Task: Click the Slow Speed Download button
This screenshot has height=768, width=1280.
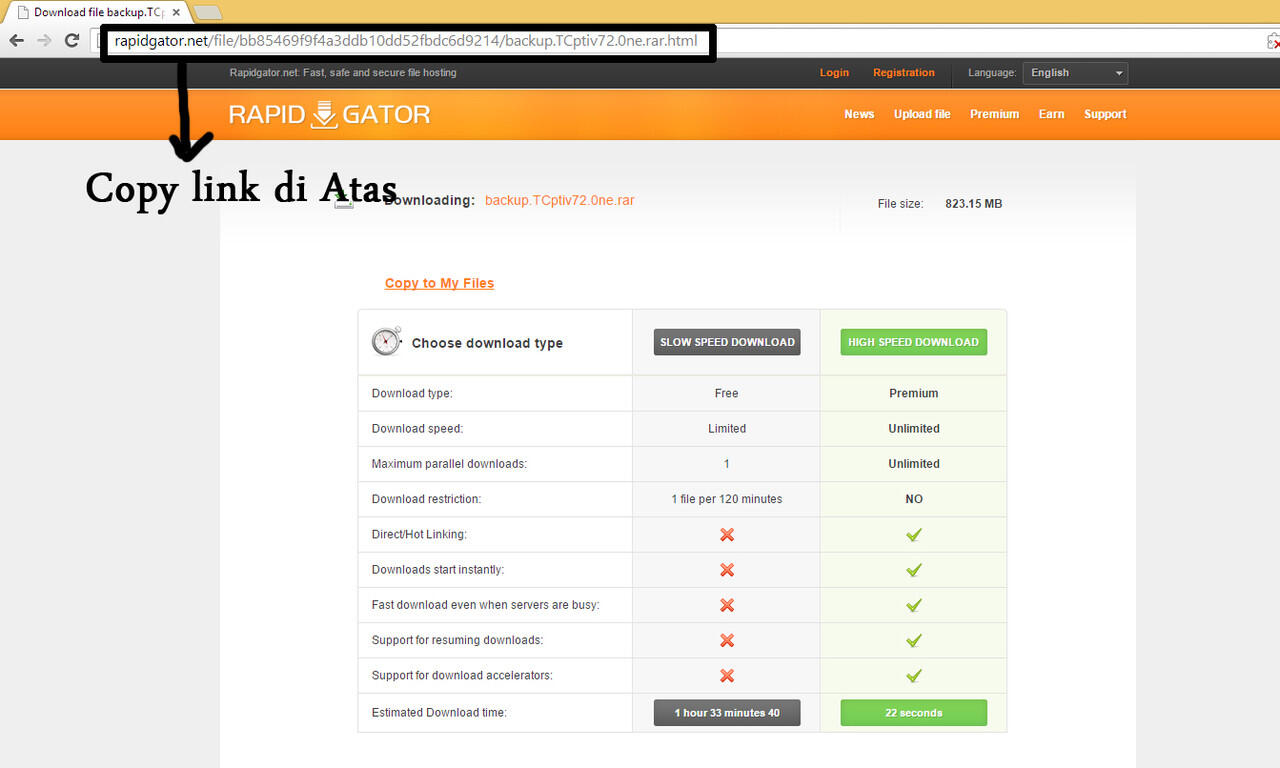Action: (x=727, y=342)
